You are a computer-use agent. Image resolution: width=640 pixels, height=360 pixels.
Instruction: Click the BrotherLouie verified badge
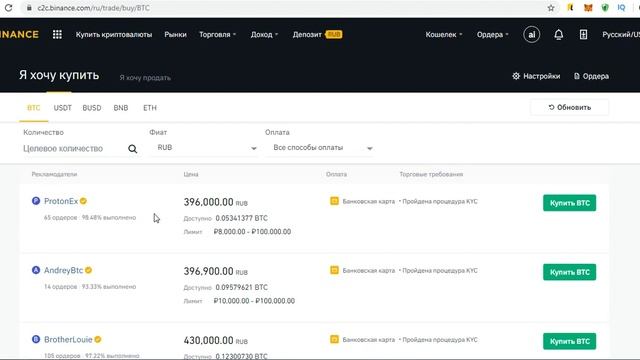coord(98,340)
